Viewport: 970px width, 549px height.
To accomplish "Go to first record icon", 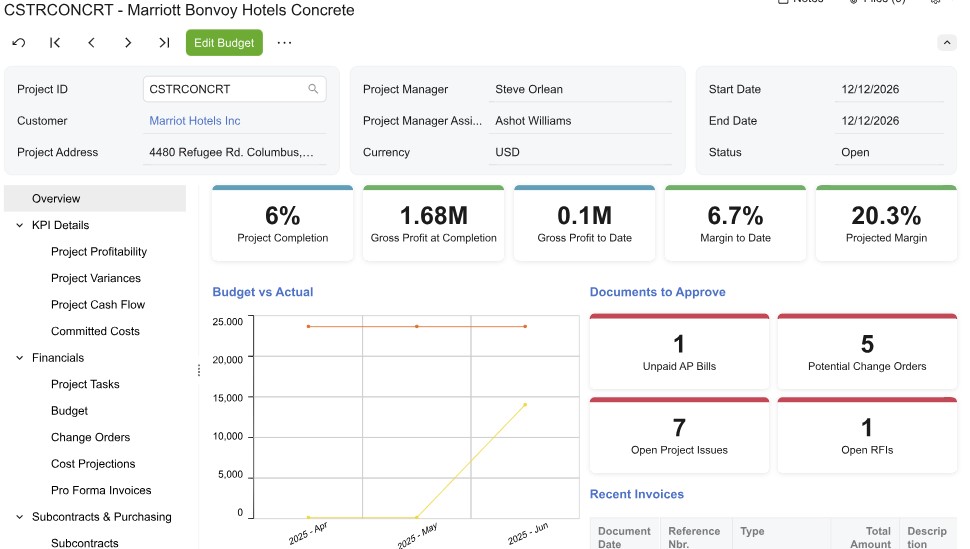I will pyautogui.click(x=55, y=43).
